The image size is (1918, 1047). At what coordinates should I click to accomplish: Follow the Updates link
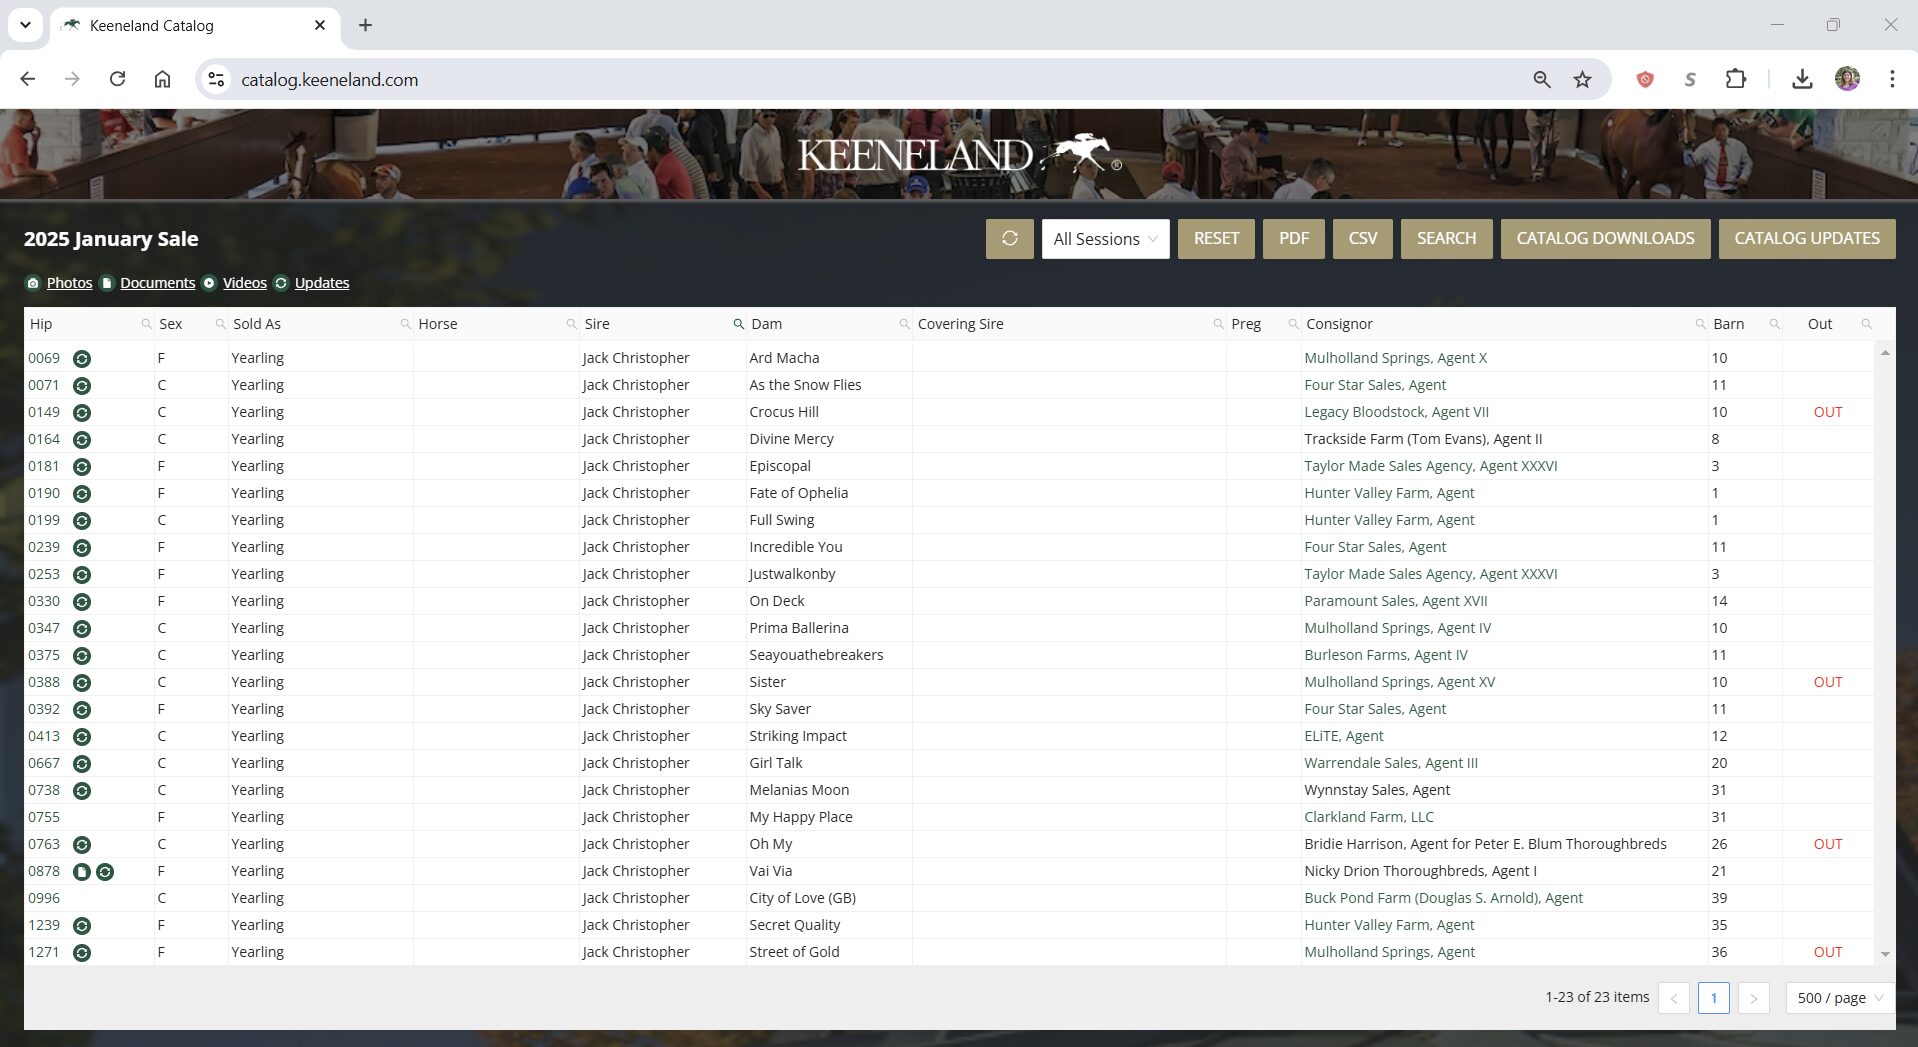click(x=322, y=283)
